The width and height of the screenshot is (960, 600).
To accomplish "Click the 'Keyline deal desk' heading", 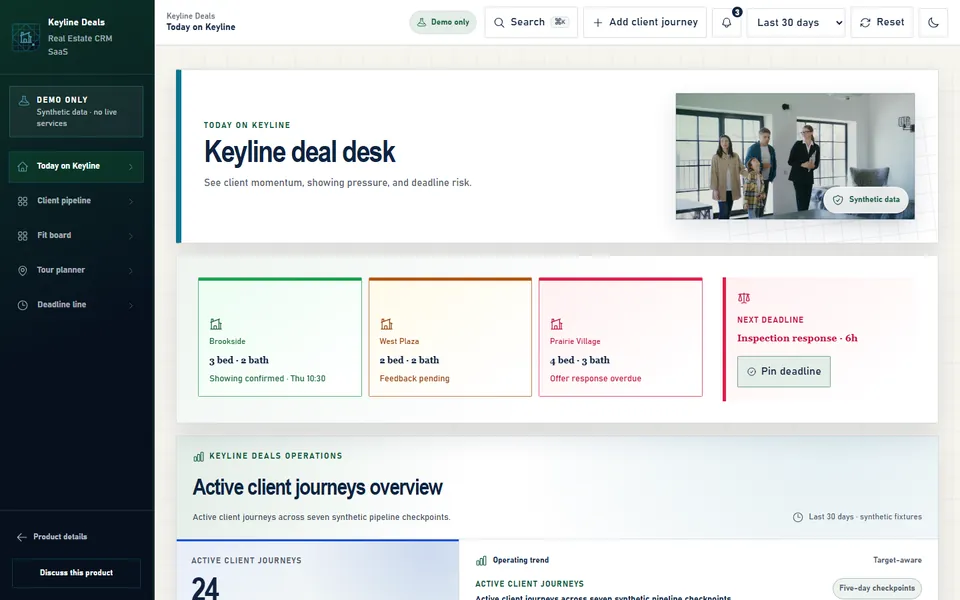I will [x=299, y=152].
